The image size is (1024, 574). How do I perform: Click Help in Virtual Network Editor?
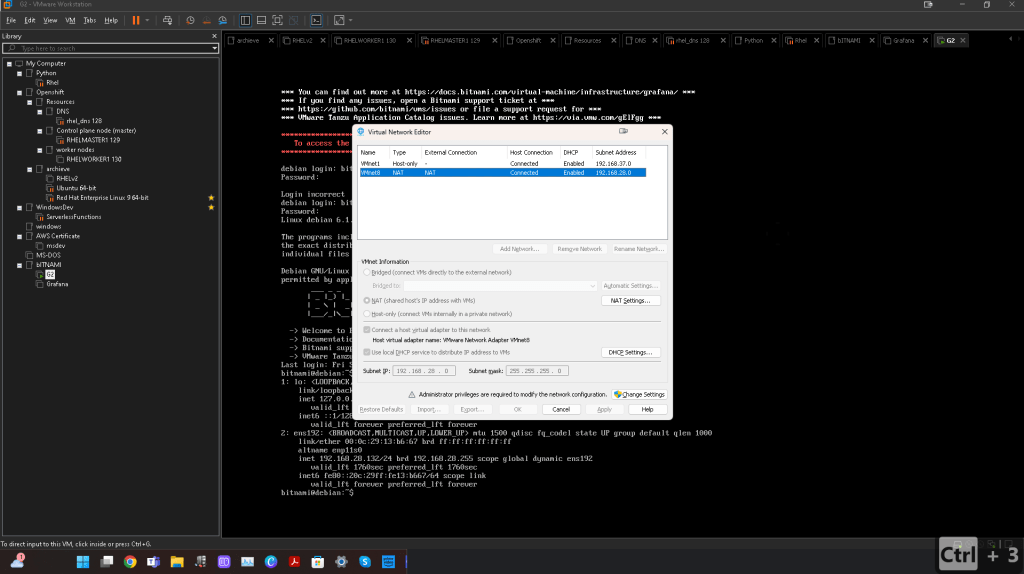(647, 409)
